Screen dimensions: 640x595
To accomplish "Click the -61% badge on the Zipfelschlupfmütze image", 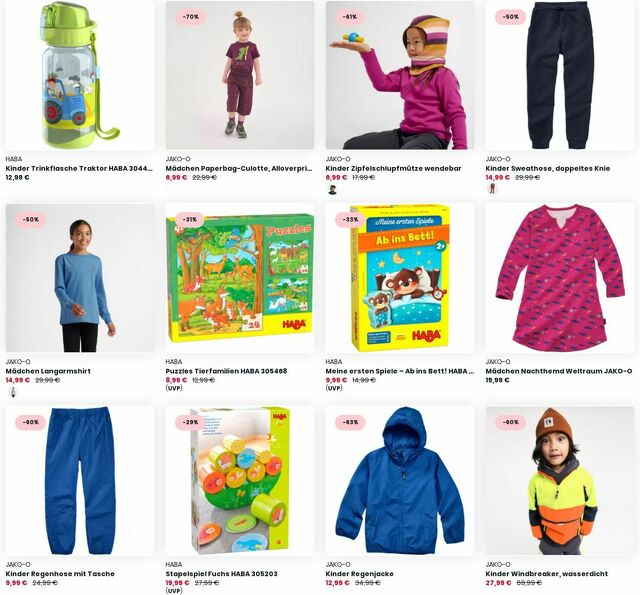I will [351, 17].
